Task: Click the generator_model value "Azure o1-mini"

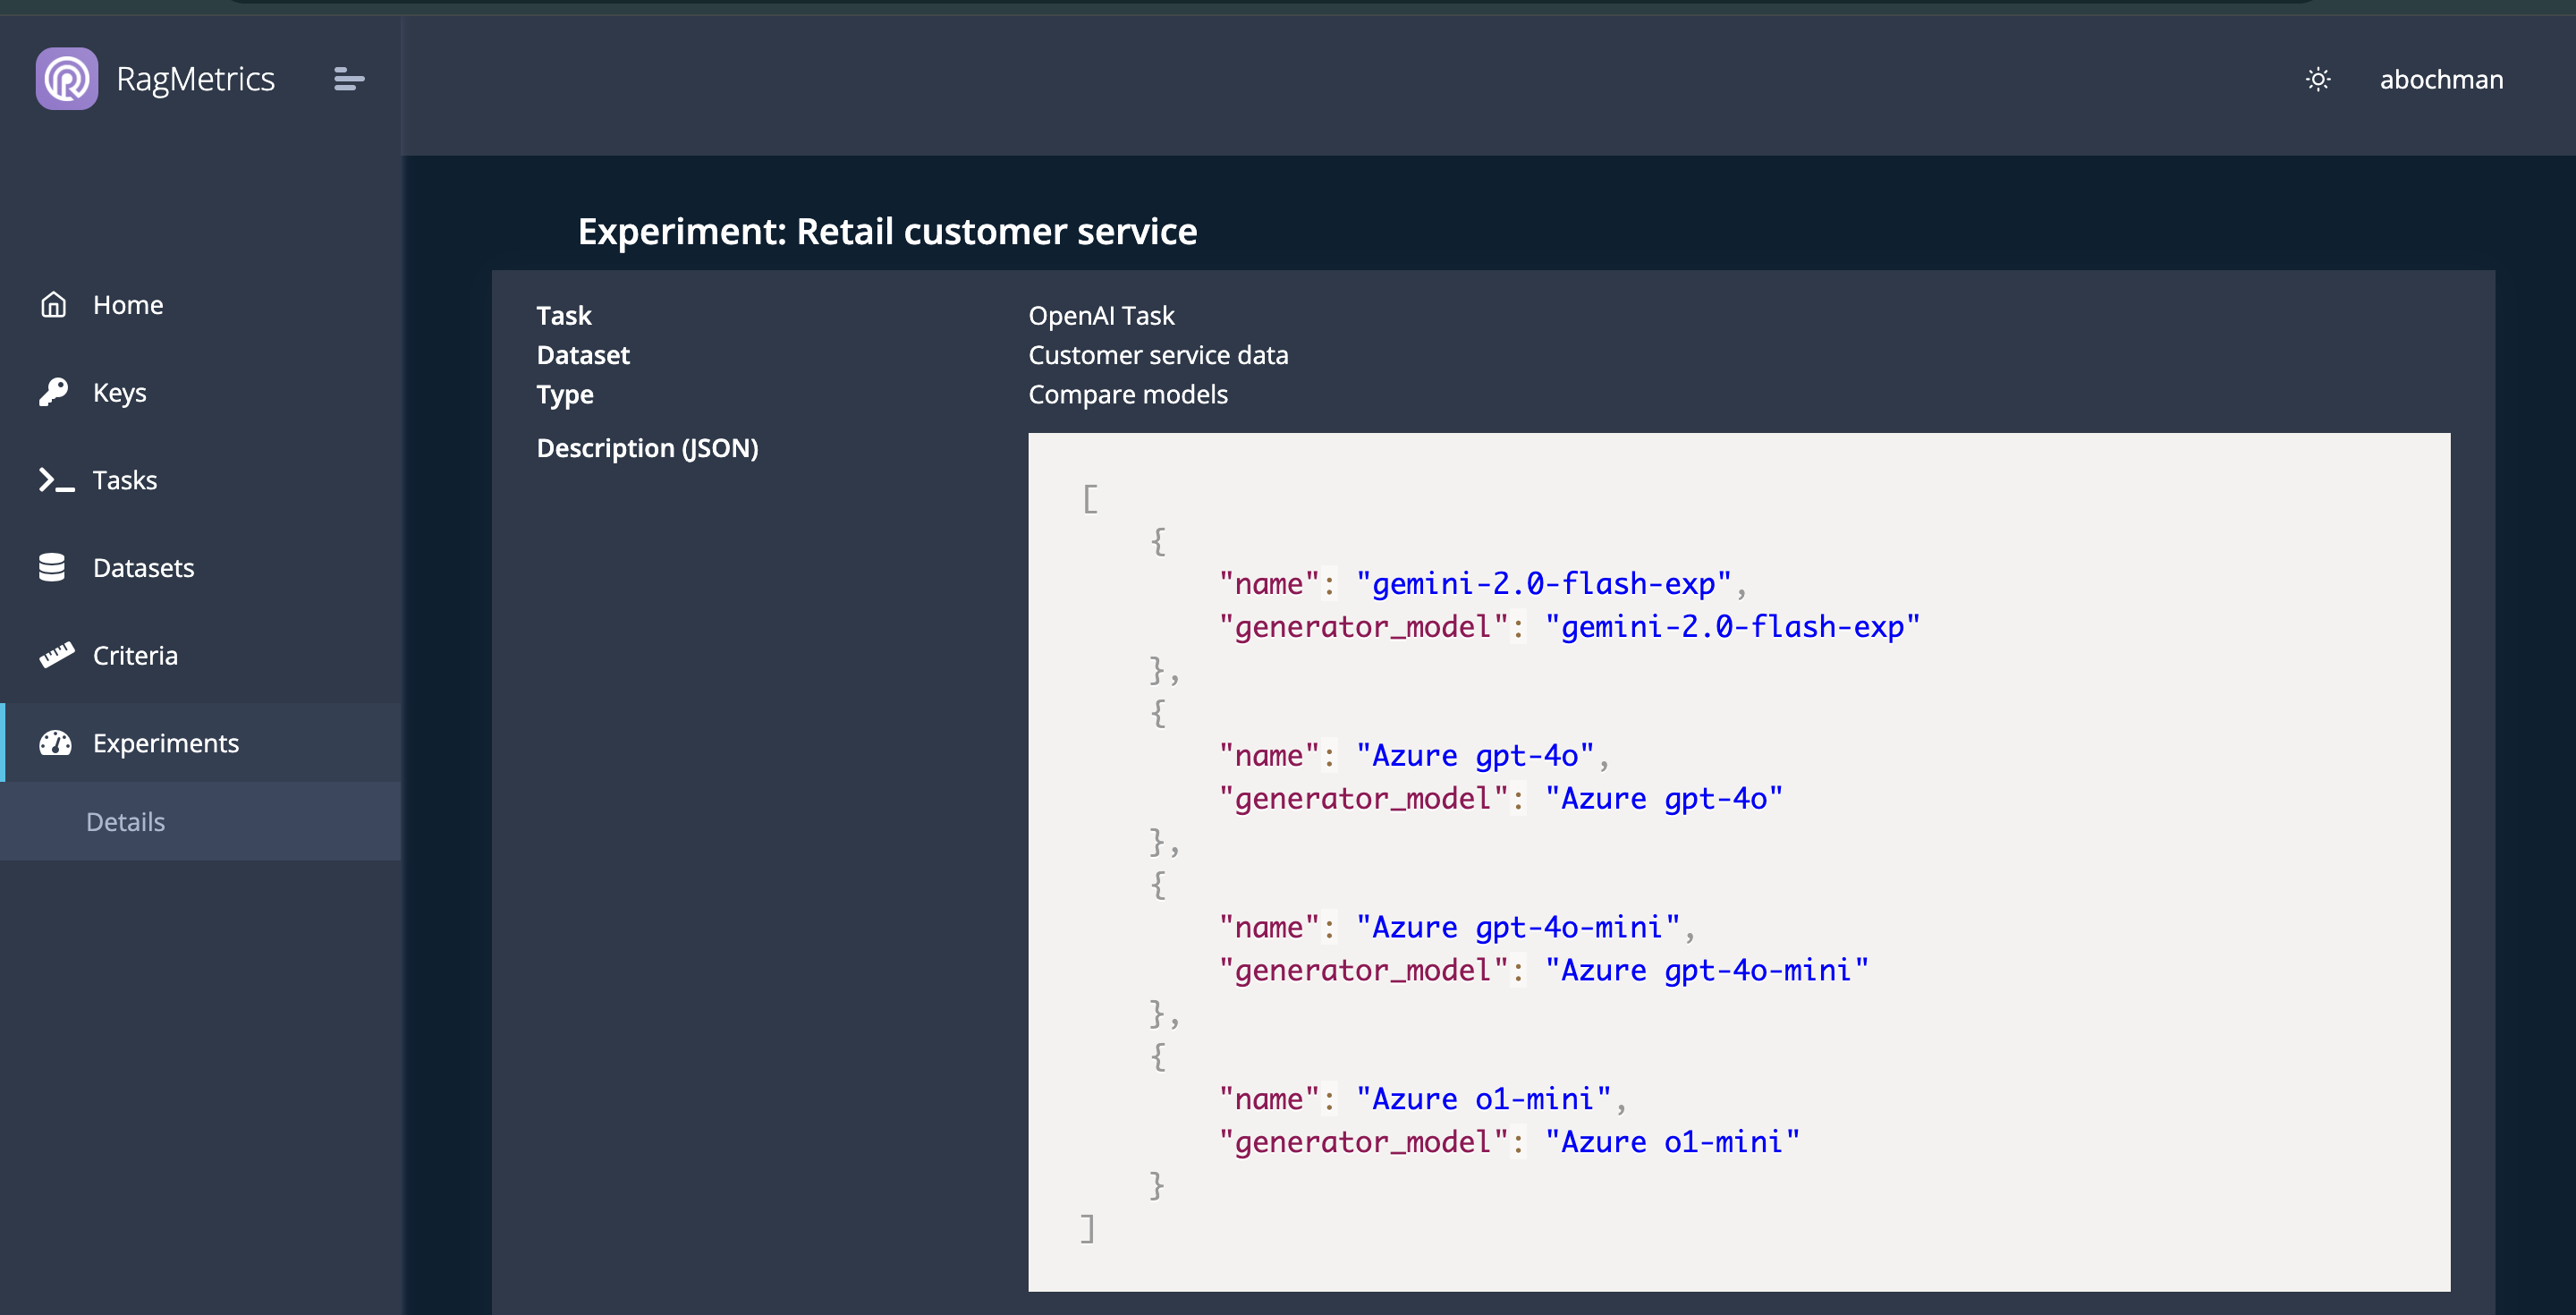Action: (1673, 1141)
